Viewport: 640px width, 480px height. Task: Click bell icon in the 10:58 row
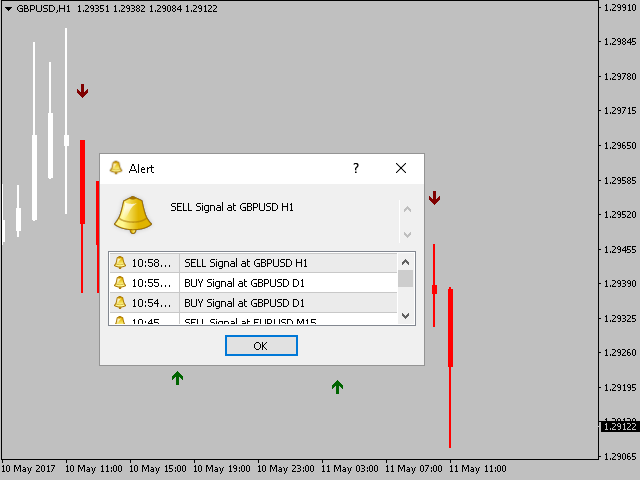120,262
